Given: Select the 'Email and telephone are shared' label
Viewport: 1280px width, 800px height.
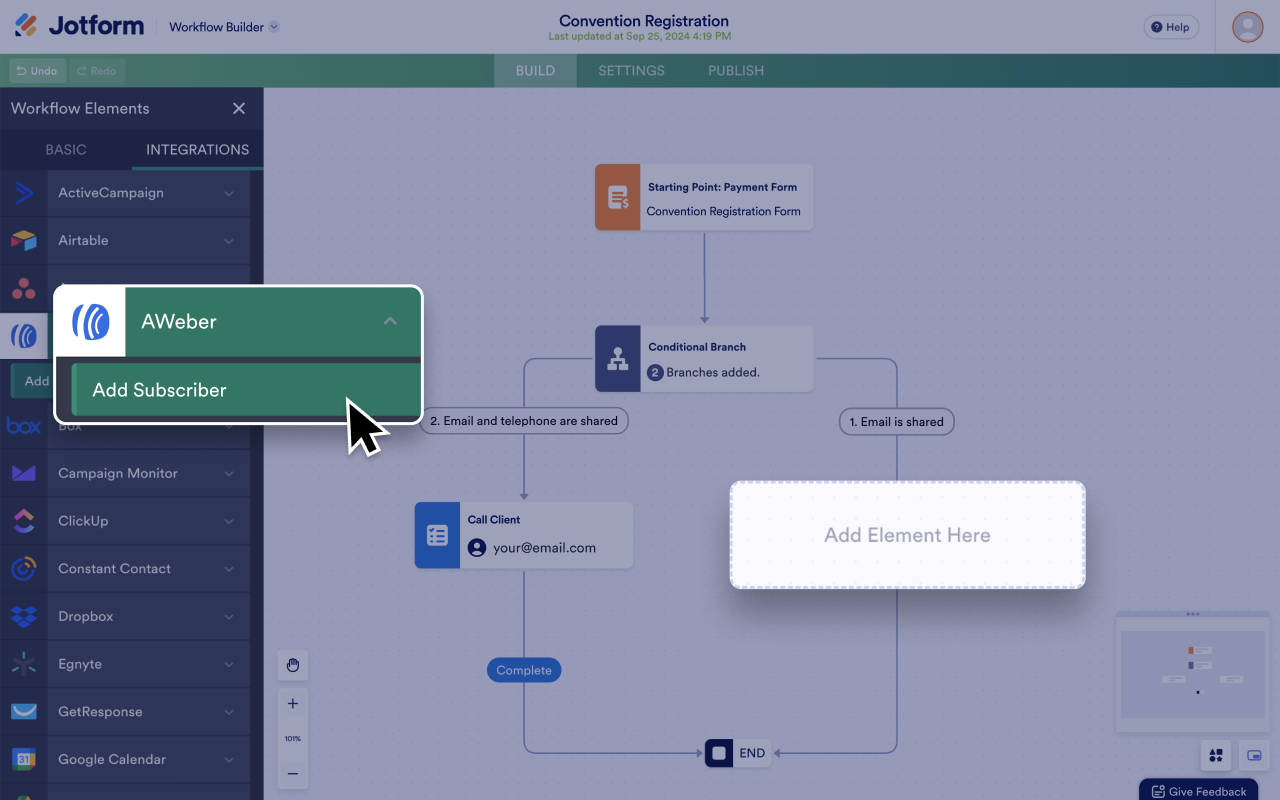Looking at the screenshot, I should point(524,421).
